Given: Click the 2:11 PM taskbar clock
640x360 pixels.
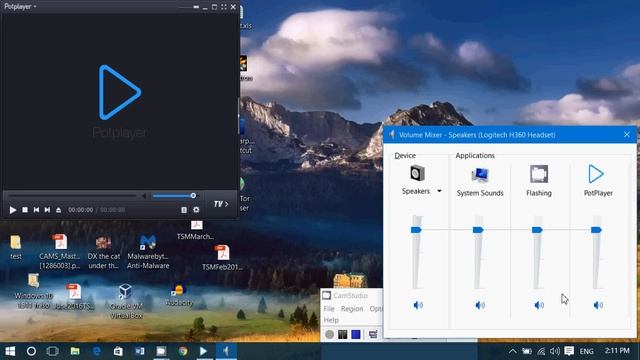Looking at the screenshot, I should pos(617,351).
